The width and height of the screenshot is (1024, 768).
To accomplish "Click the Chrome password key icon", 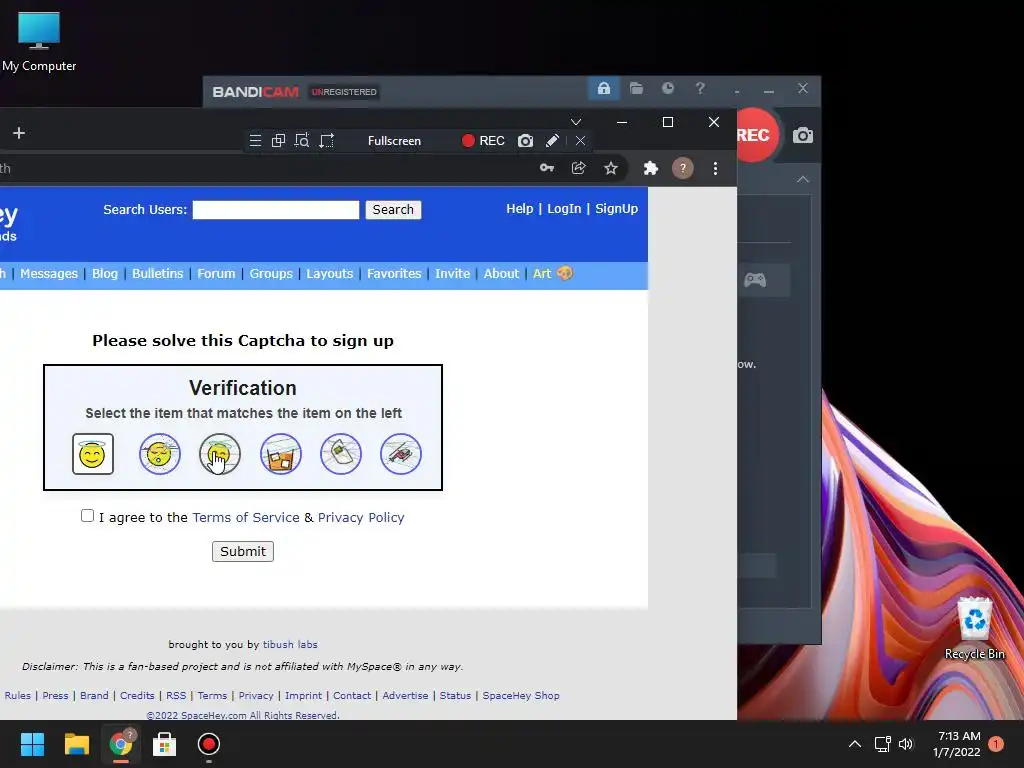I will pyautogui.click(x=547, y=168).
